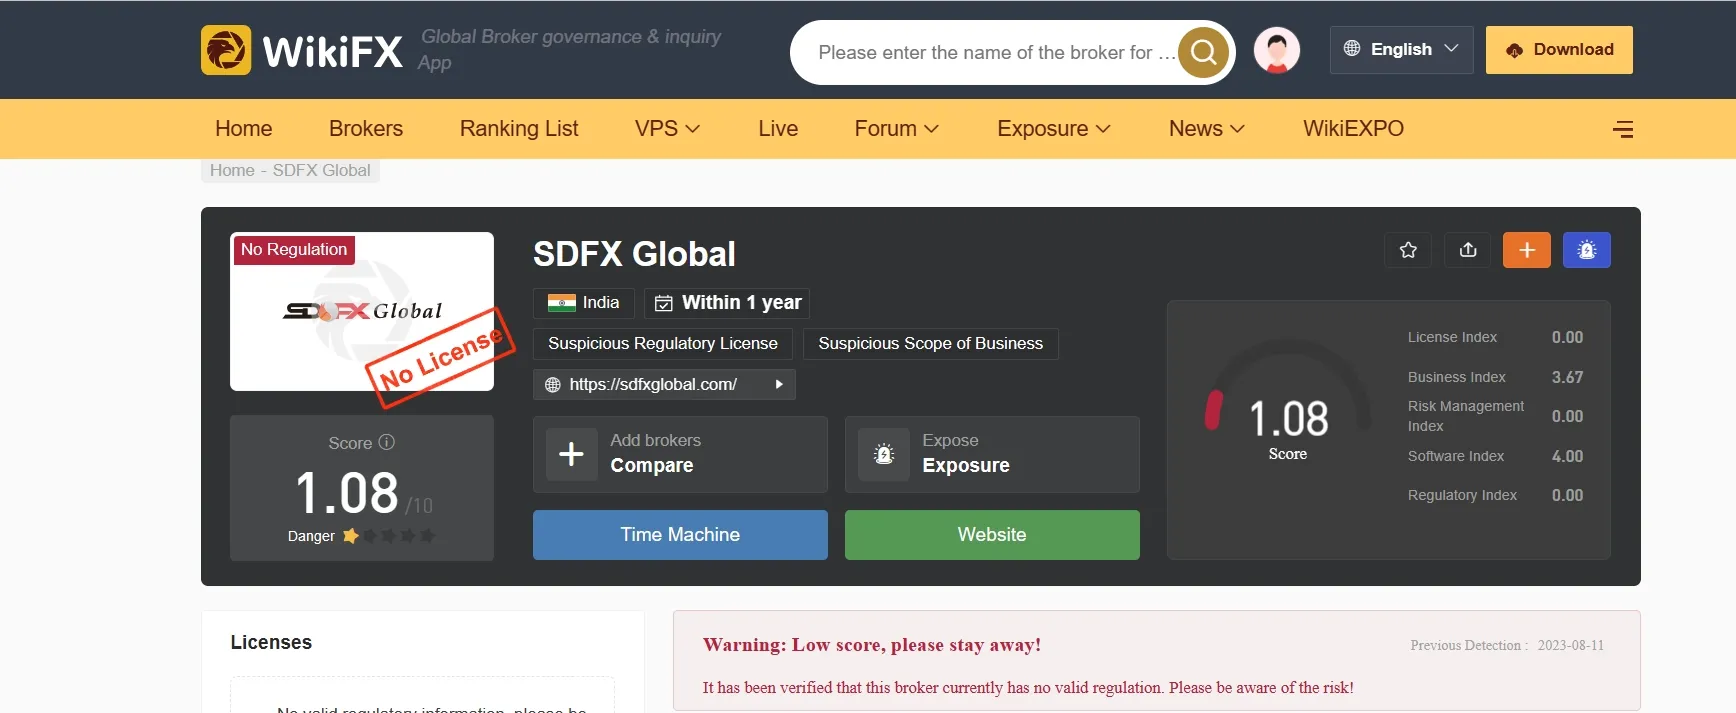Click the Download button
This screenshot has height=713, width=1736.
click(1559, 50)
